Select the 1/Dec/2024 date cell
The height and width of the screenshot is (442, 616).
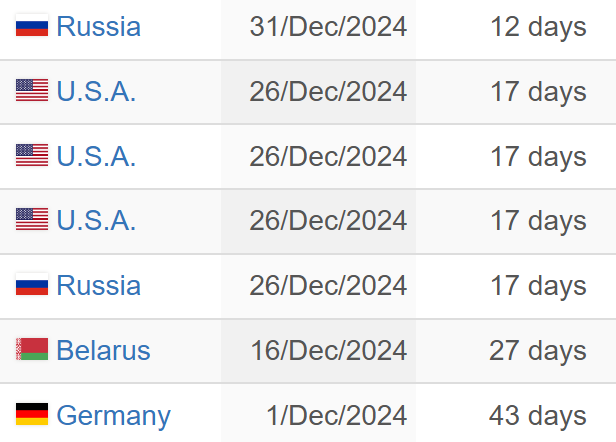point(336,415)
